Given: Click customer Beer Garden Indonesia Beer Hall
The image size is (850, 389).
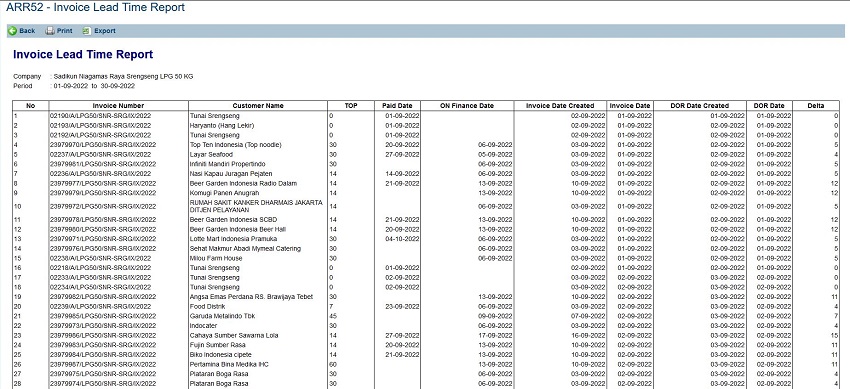Looking at the screenshot, I should 238,229.
